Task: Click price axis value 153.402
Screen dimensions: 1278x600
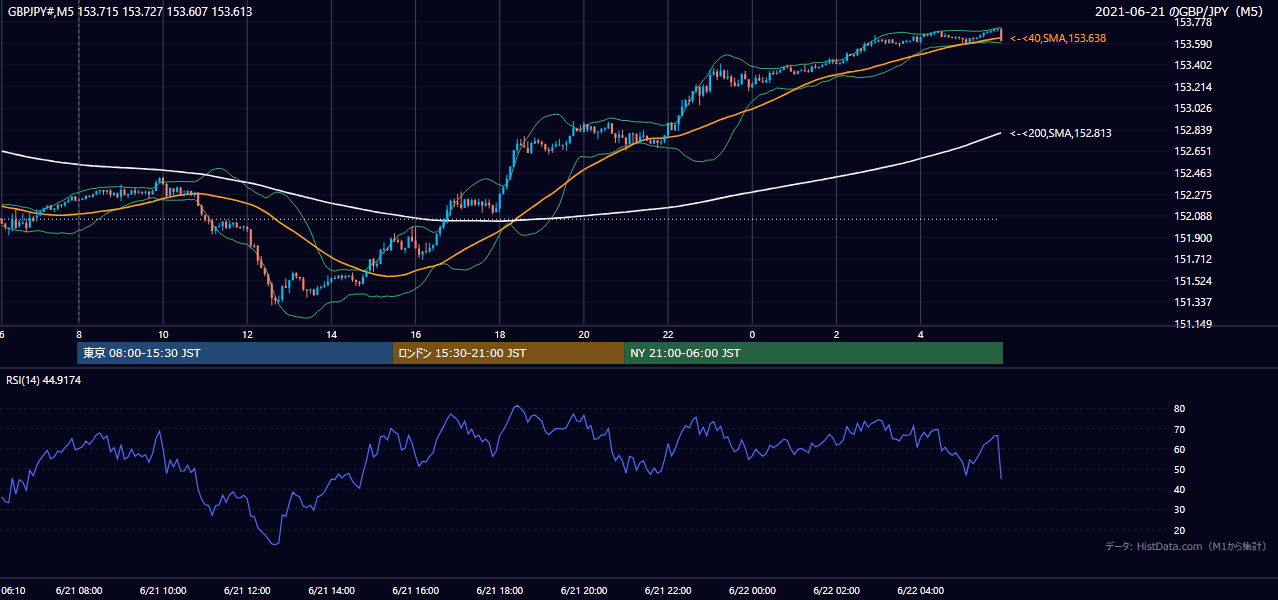Action: [x=1192, y=65]
